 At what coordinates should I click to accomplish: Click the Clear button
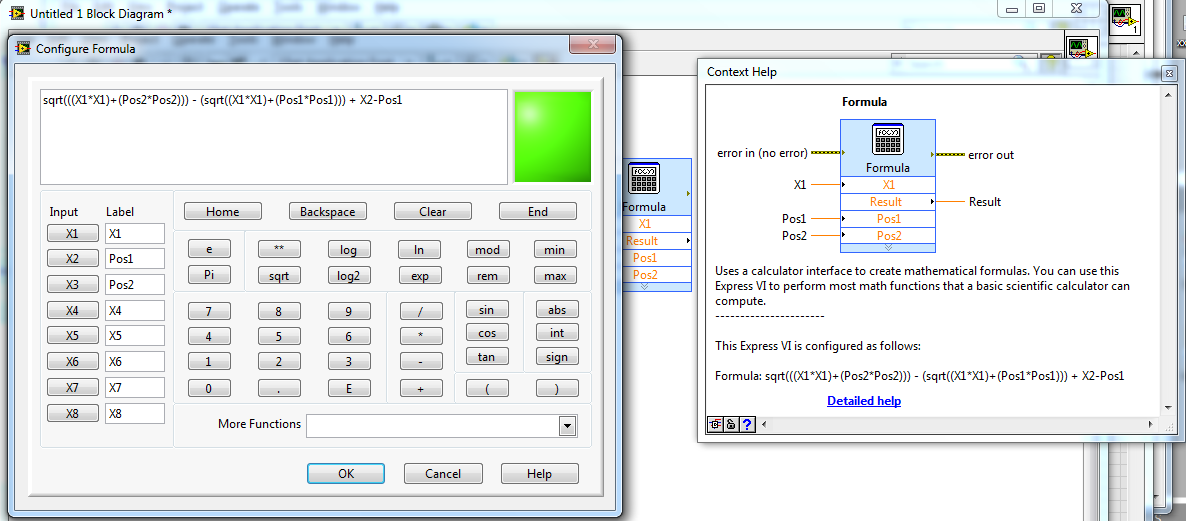click(433, 212)
